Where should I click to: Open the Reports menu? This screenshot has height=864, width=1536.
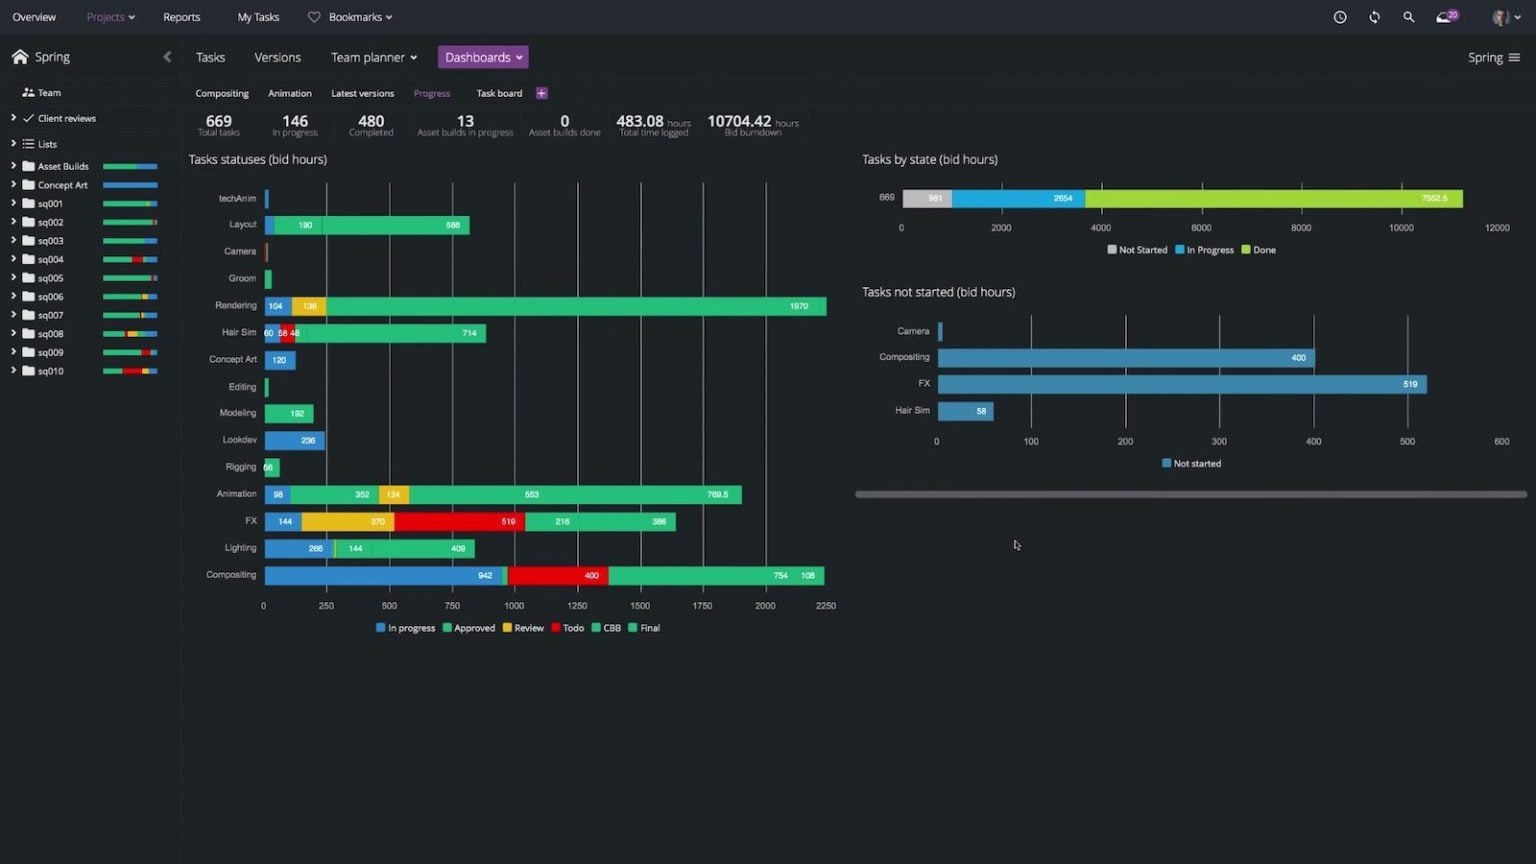click(x=181, y=17)
